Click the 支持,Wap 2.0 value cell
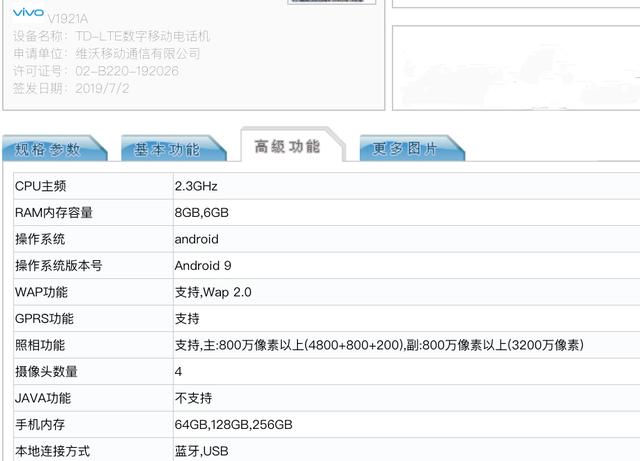The height and width of the screenshot is (461, 640). point(407,292)
